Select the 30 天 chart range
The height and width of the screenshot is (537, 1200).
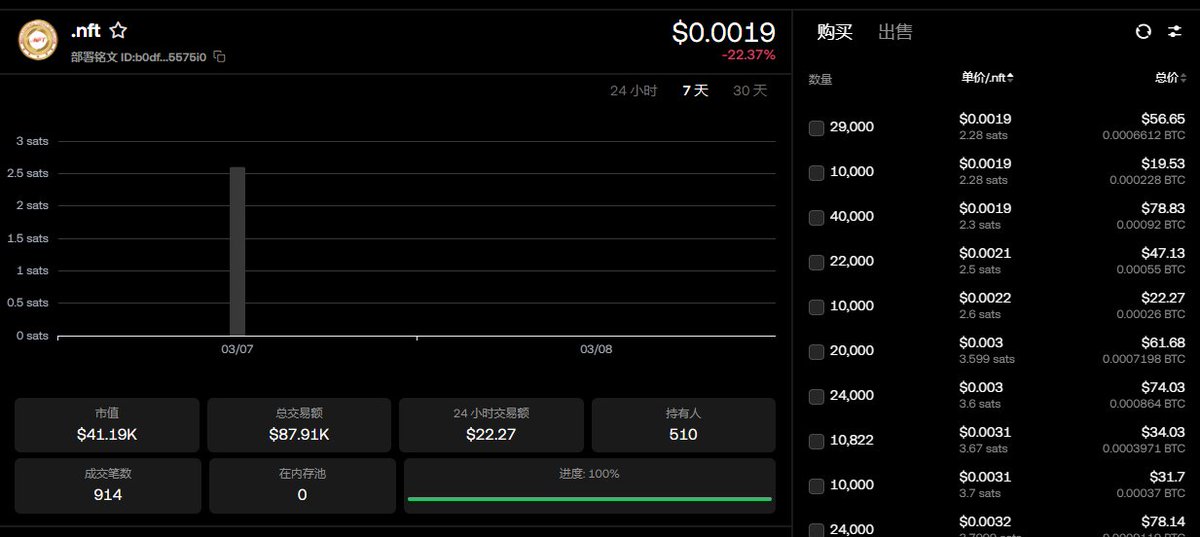point(750,91)
